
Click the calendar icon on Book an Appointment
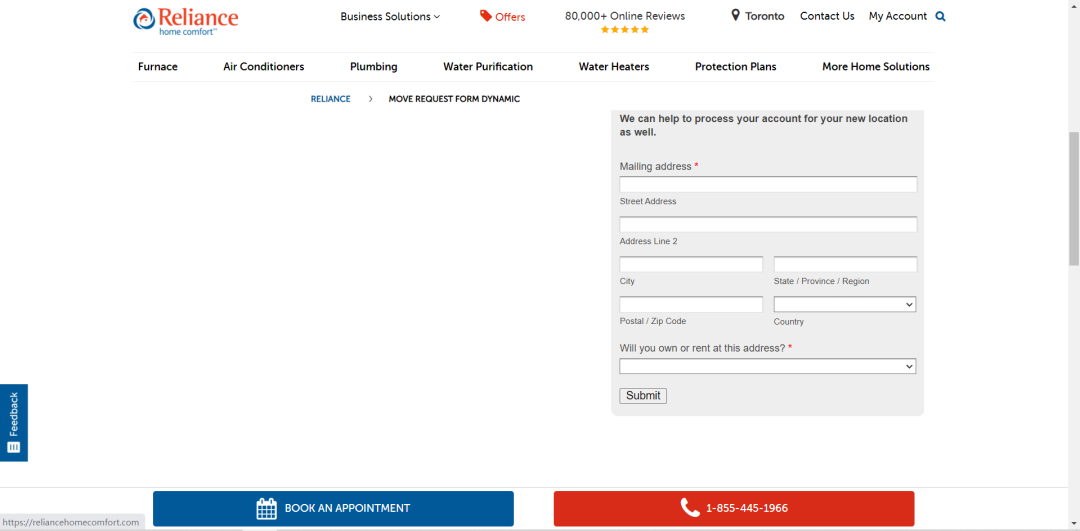pos(267,508)
